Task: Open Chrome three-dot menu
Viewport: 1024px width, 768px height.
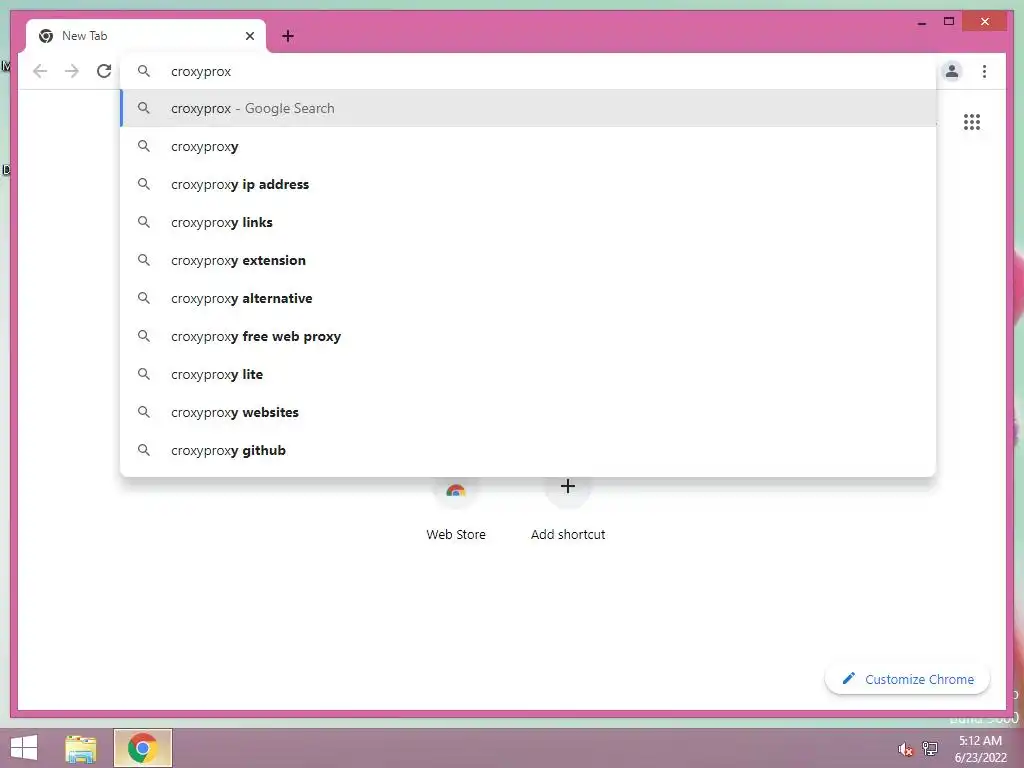Action: [984, 71]
